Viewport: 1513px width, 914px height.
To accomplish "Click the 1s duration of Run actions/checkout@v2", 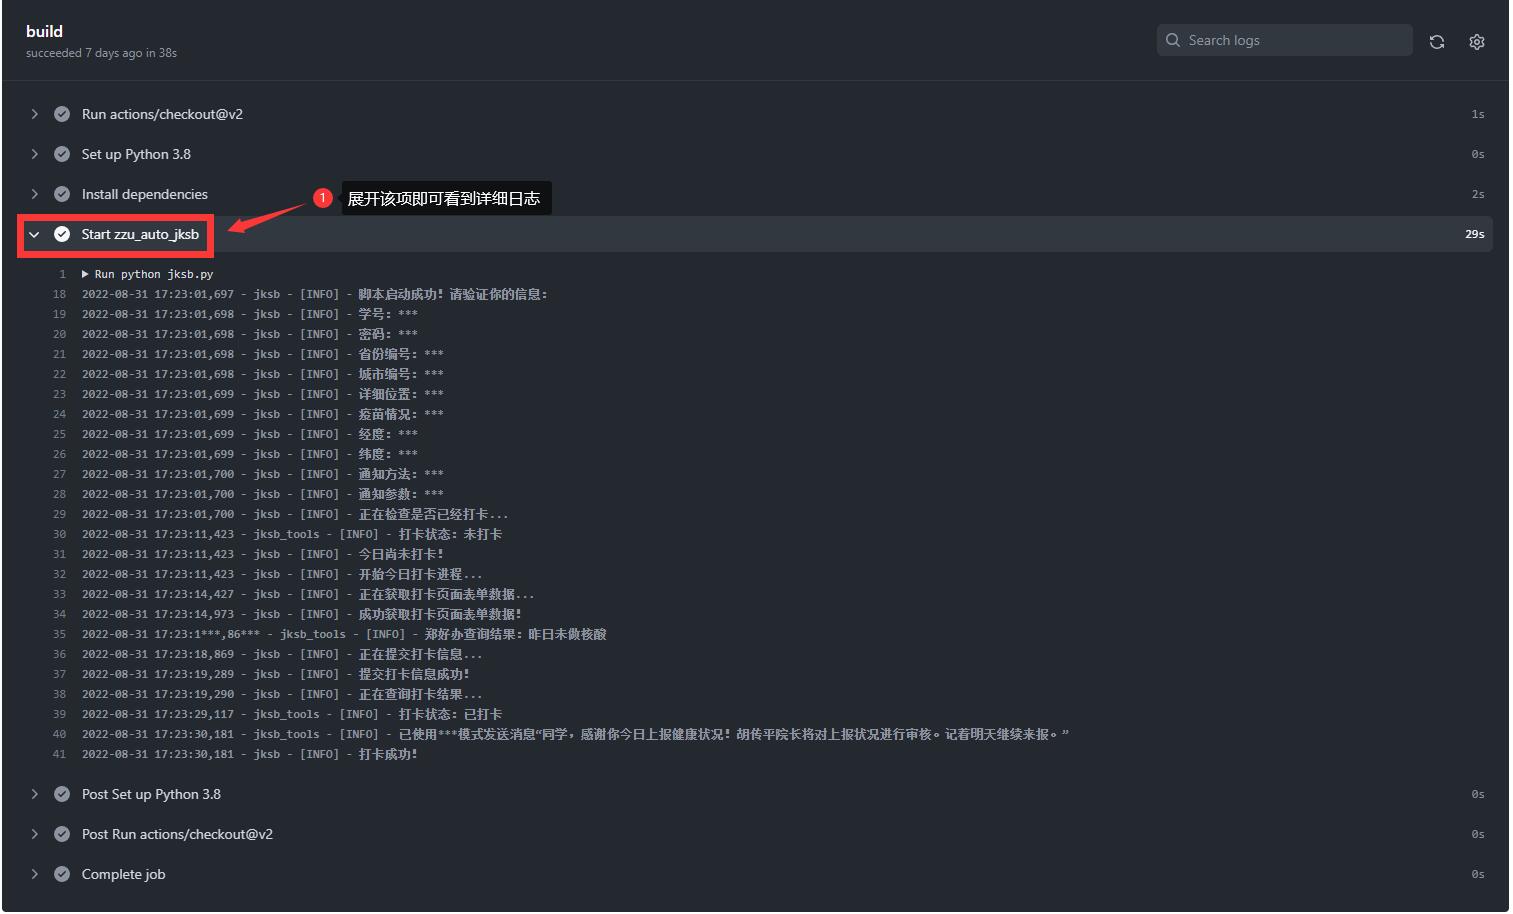I will click(x=1478, y=114).
